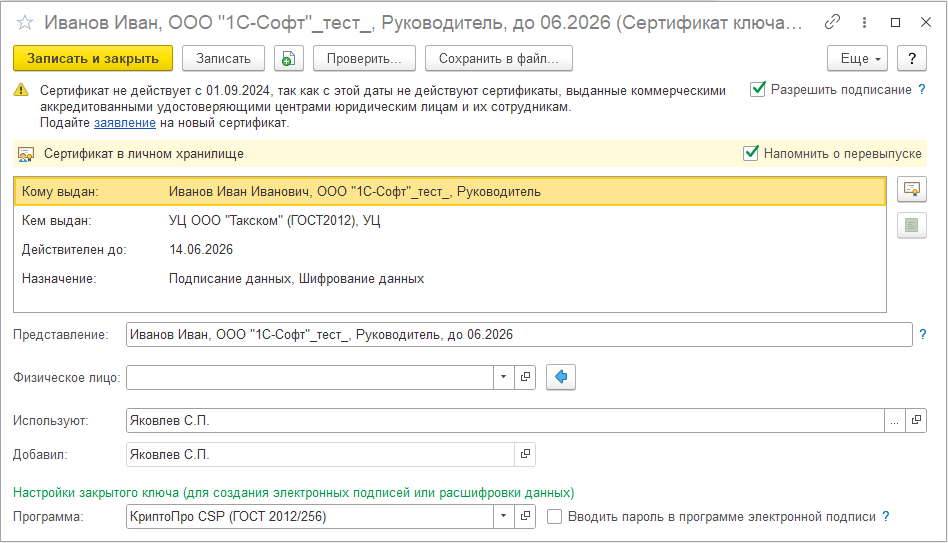
Task: Open the Добавил user record icon
Action: click(x=526, y=455)
